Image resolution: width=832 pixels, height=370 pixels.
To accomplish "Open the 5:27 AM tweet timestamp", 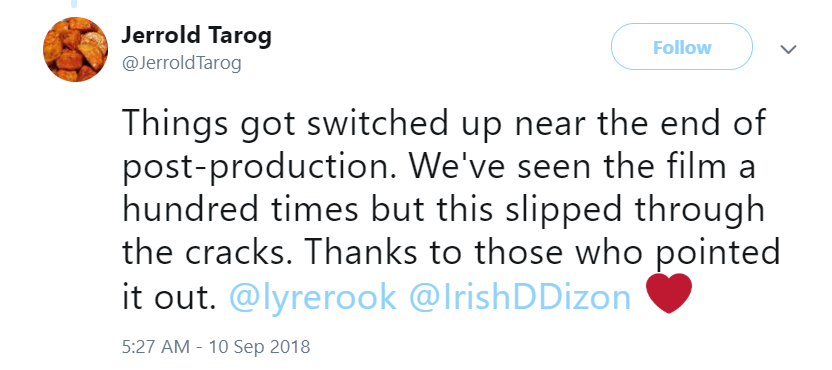I will pyautogui.click(x=155, y=347).
